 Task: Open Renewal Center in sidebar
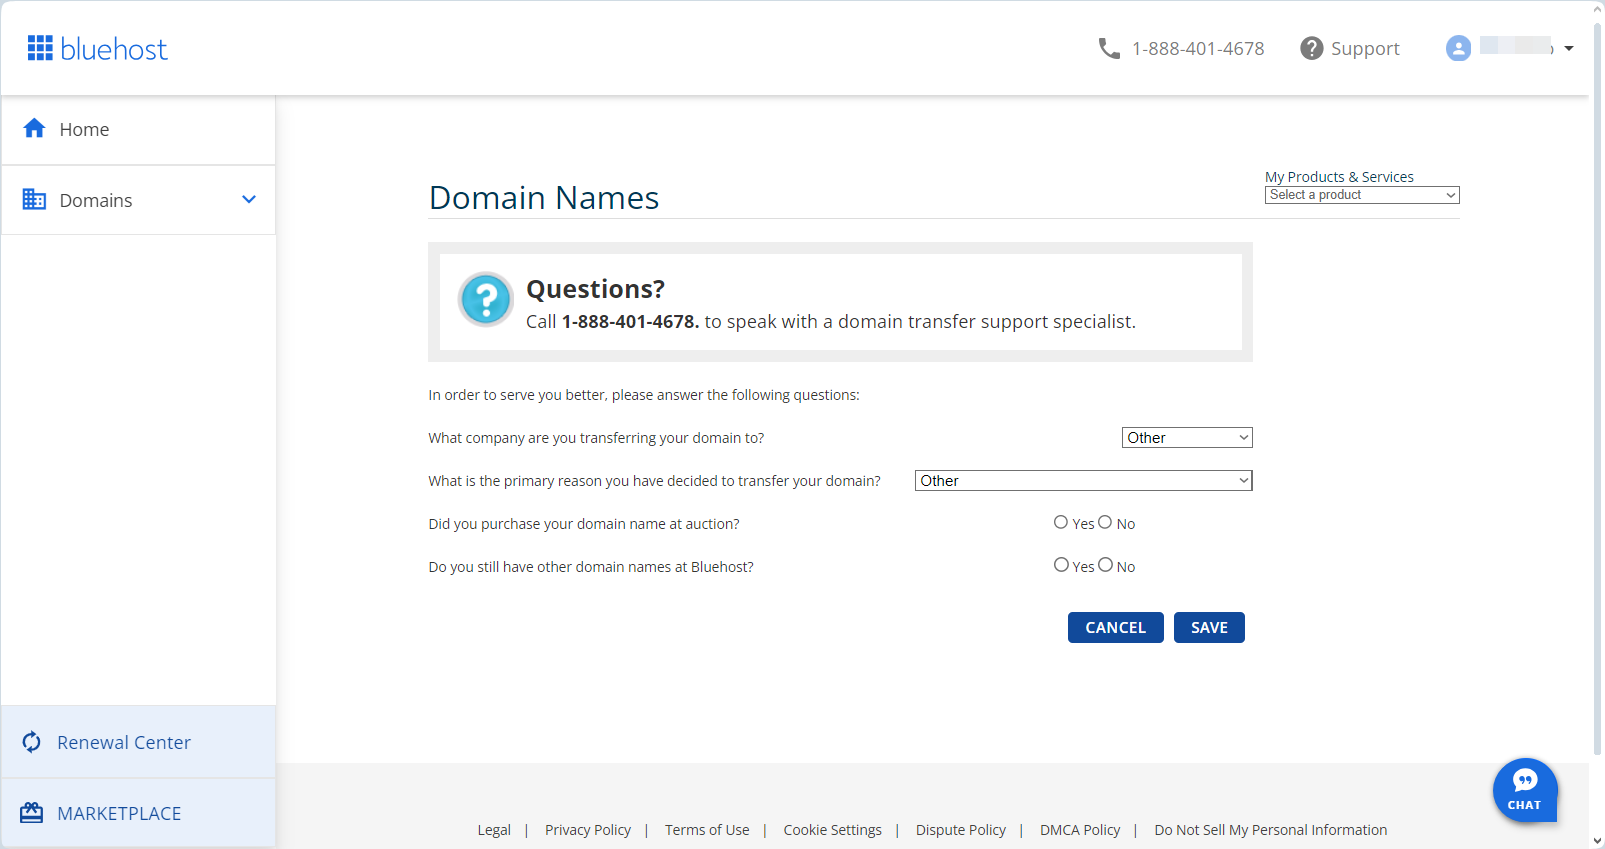coord(138,742)
